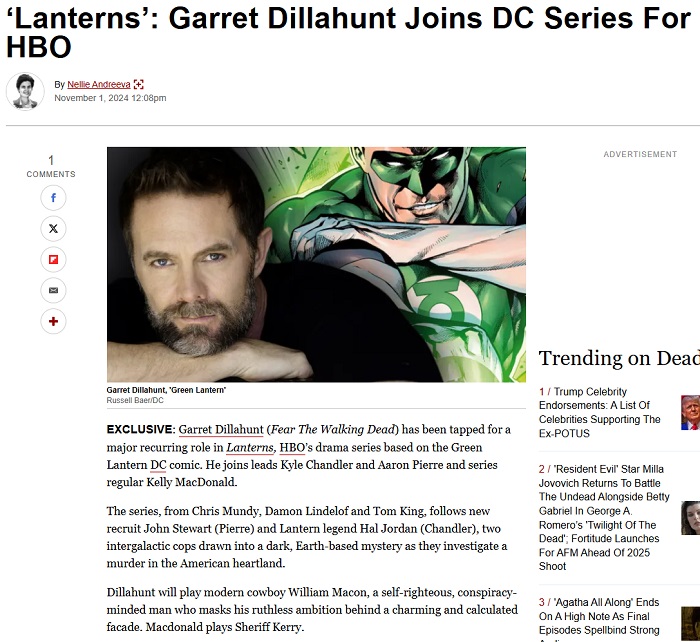Click Trump thumbnail in trending list
The image size is (700, 642).
(690, 413)
